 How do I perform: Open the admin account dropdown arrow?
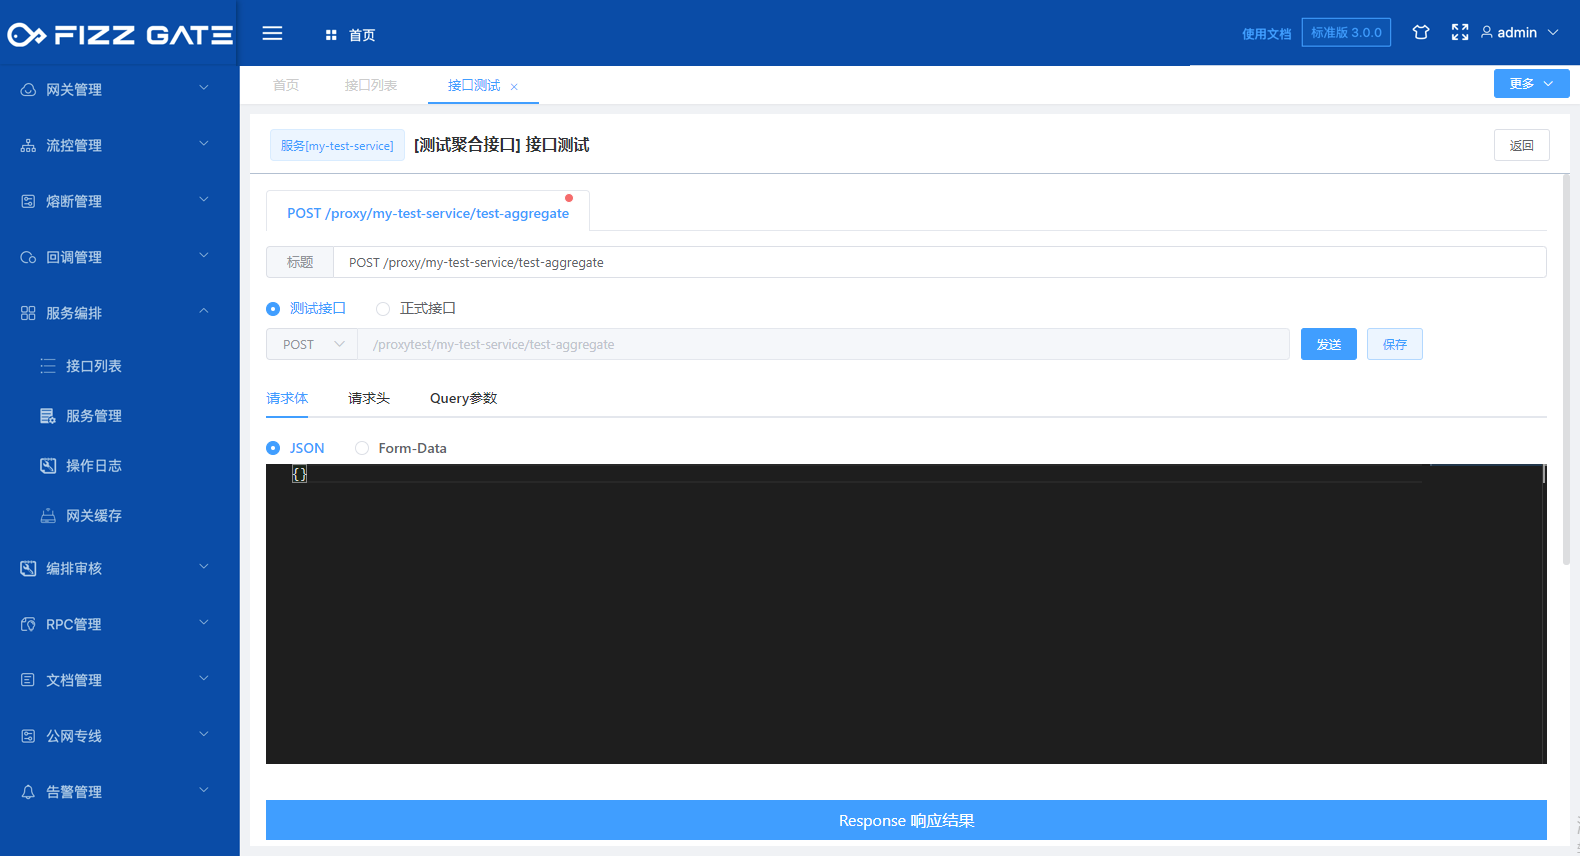pos(1553,32)
